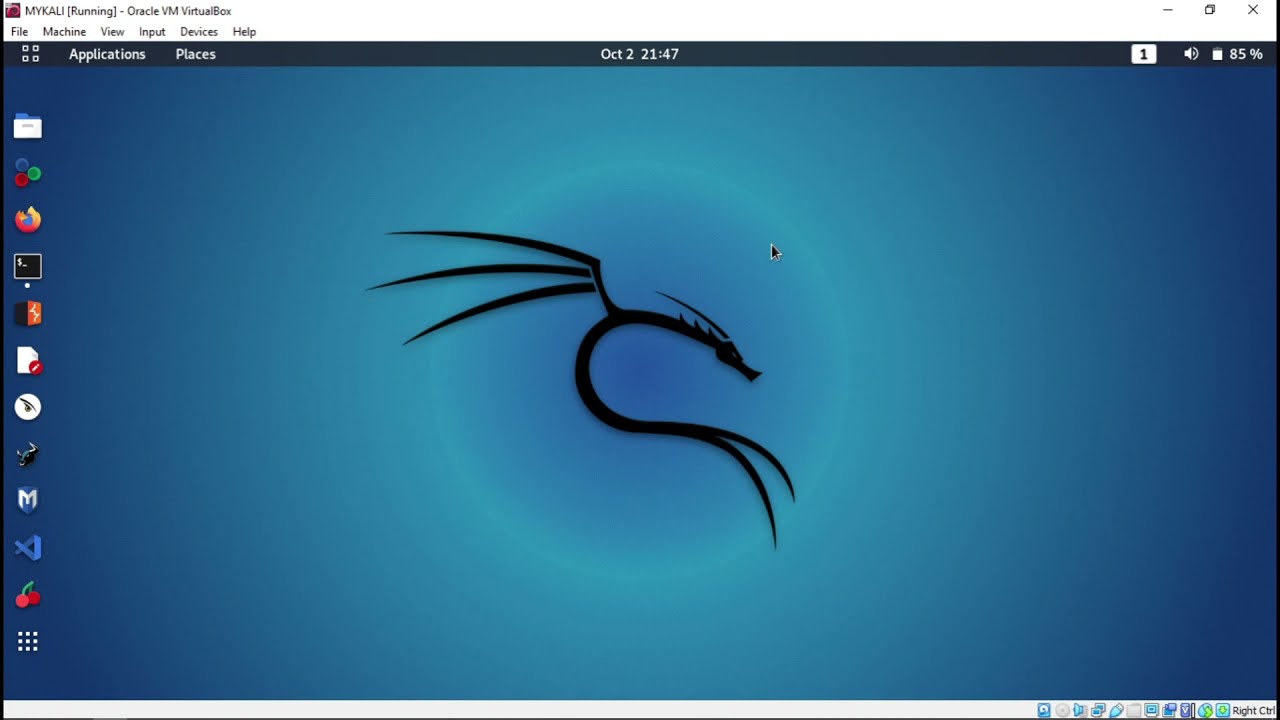Open Visual Studio Code from the dock
The height and width of the screenshot is (720, 1280).
point(28,547)
